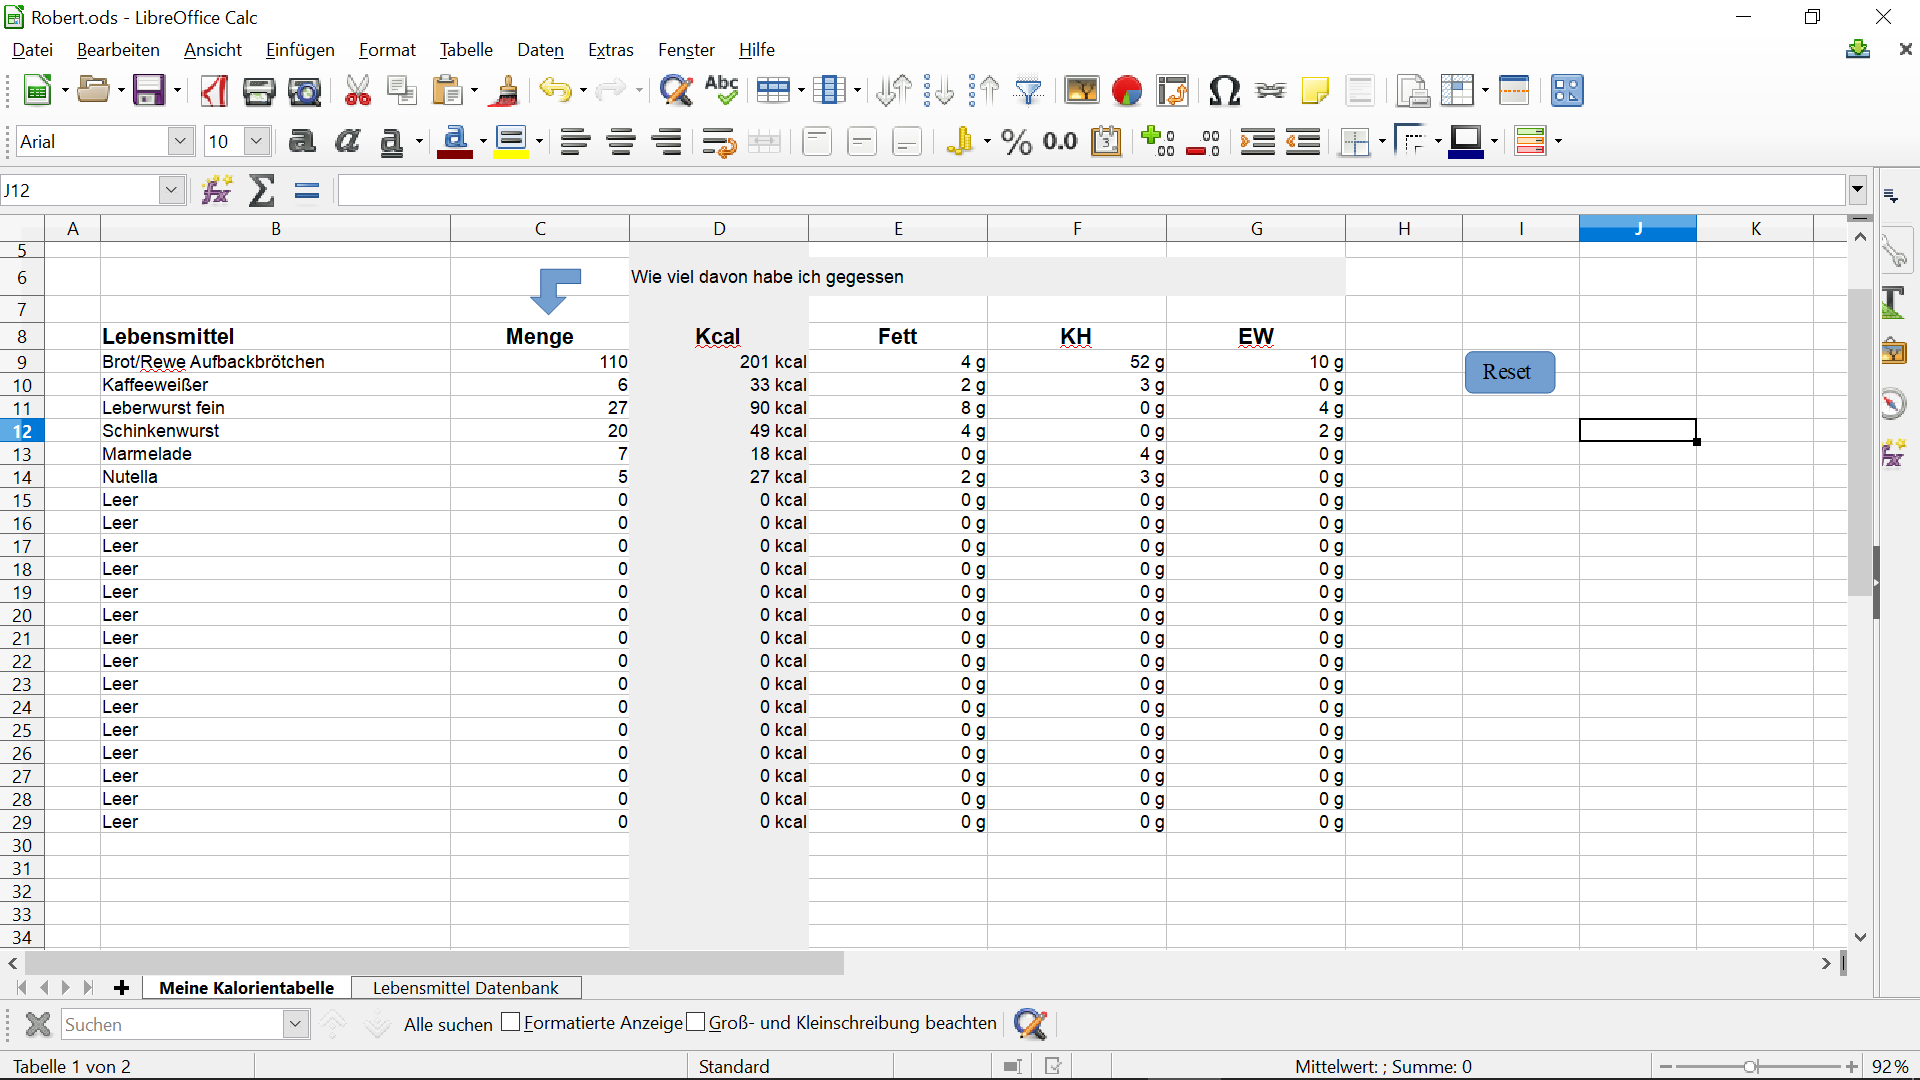The height and width of the screenshot is (1080, 1920).
Task: Apply the dark red font color
Action: pos(455,142)
